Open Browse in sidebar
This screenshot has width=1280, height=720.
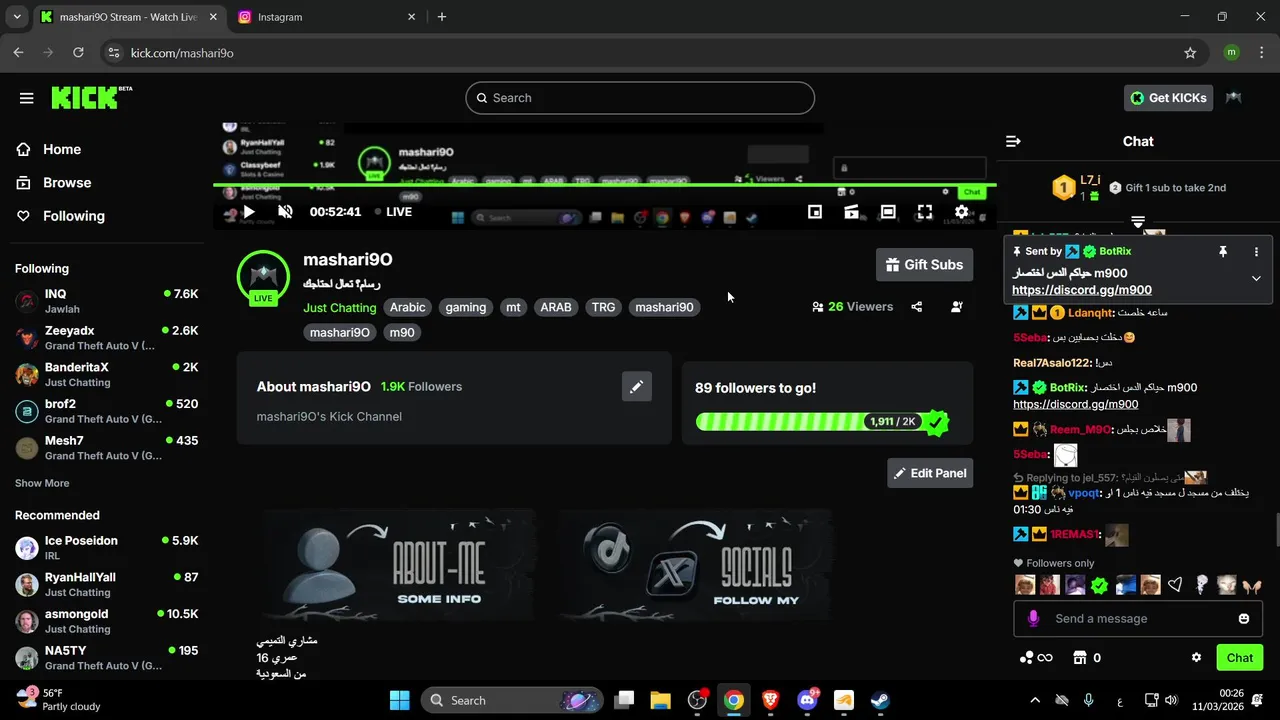point(67,183)
